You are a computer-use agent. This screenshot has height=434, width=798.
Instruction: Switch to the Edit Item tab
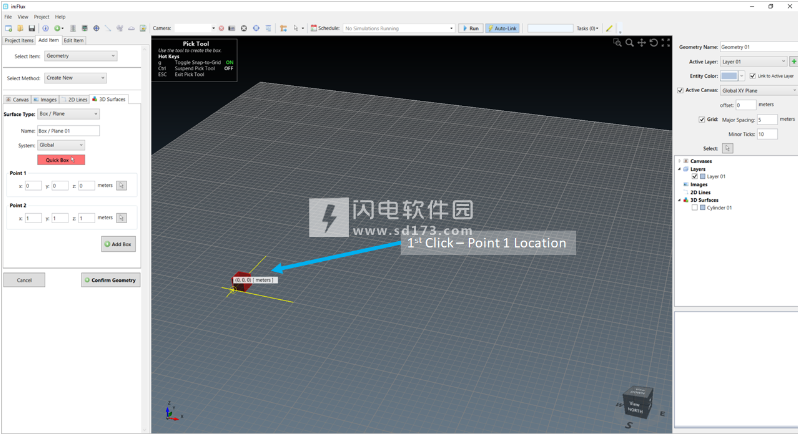[x=74, y=41]
